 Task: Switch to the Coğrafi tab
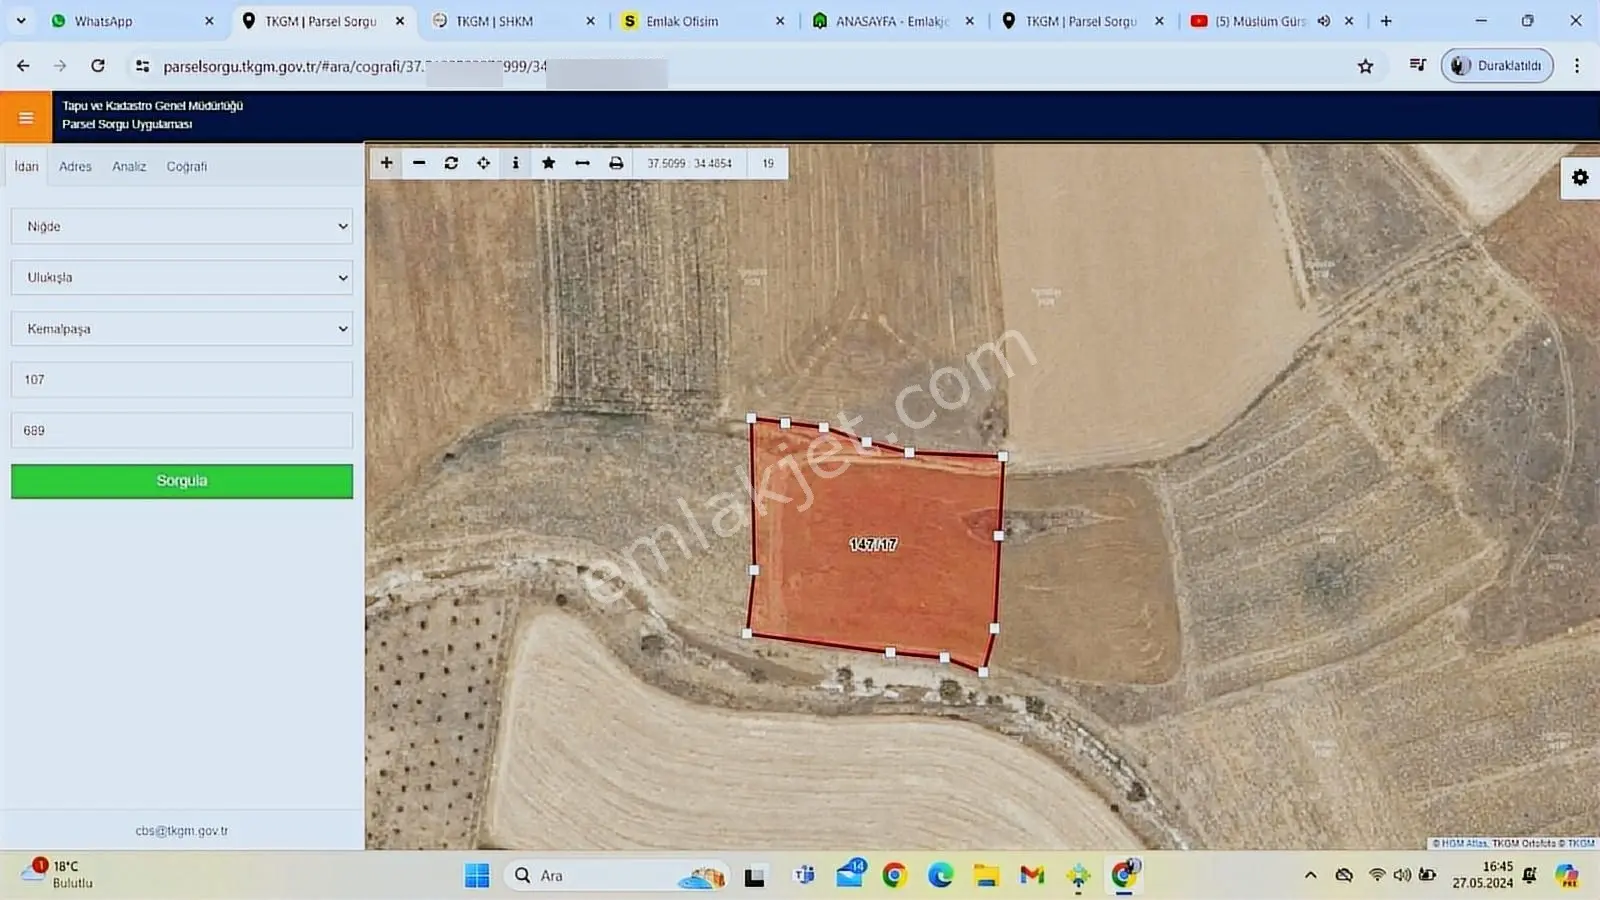click(187, 166)
